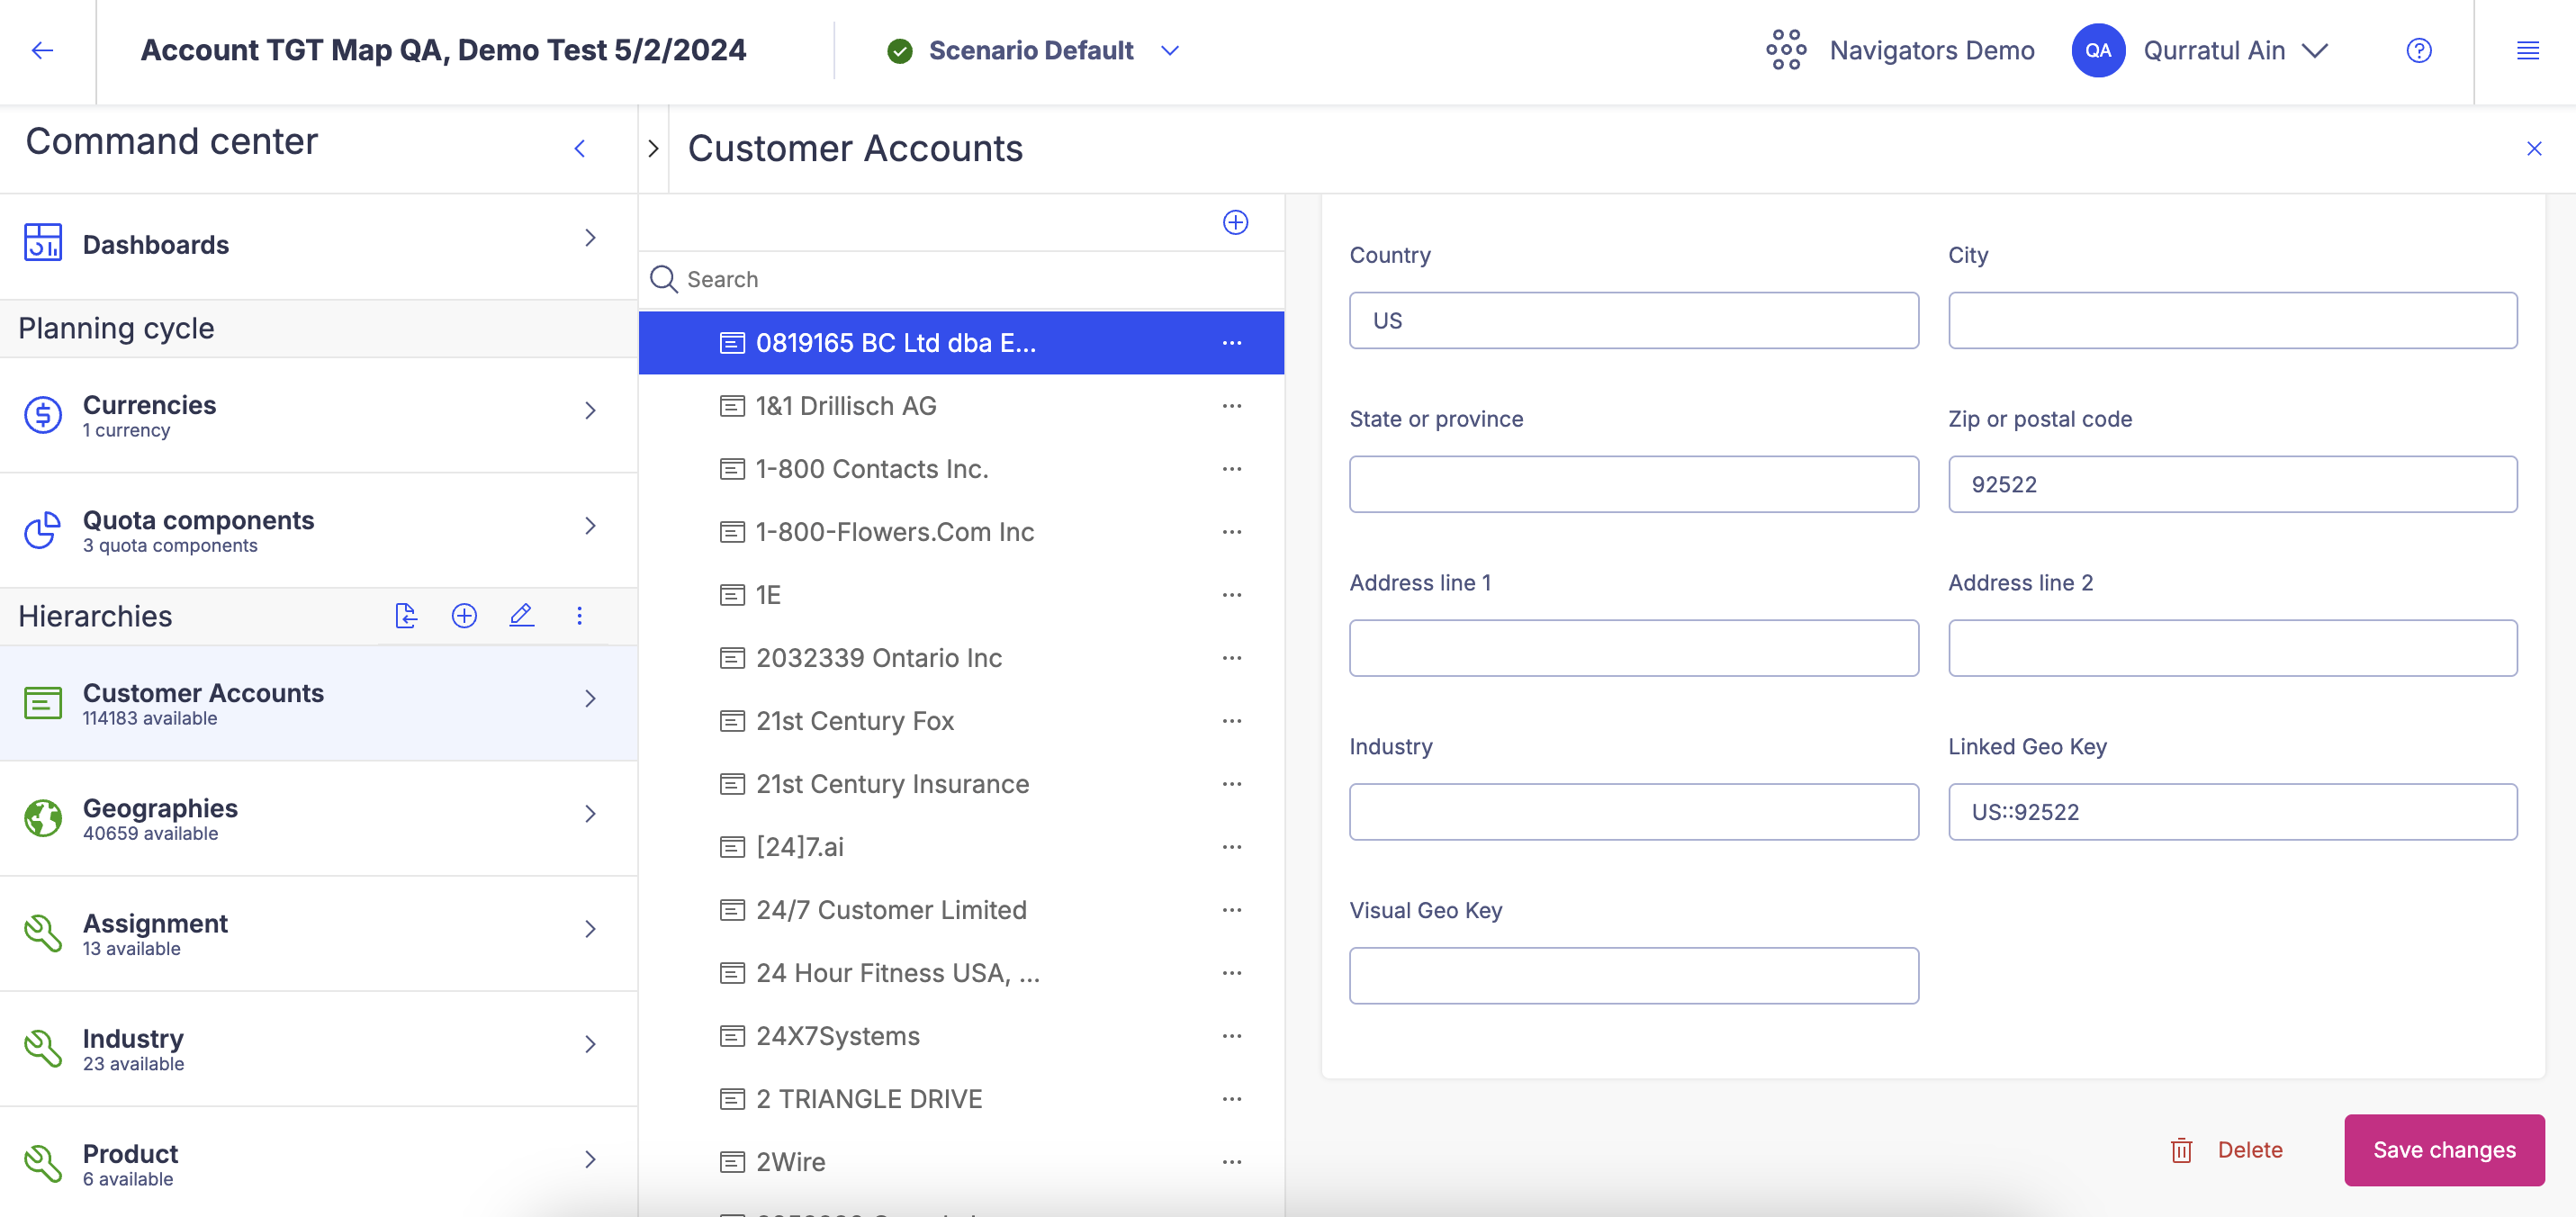Select the 24/7 Customer Limited account
The width and height of the screenshot is (2576, 1217).
(x=961, y=910)
